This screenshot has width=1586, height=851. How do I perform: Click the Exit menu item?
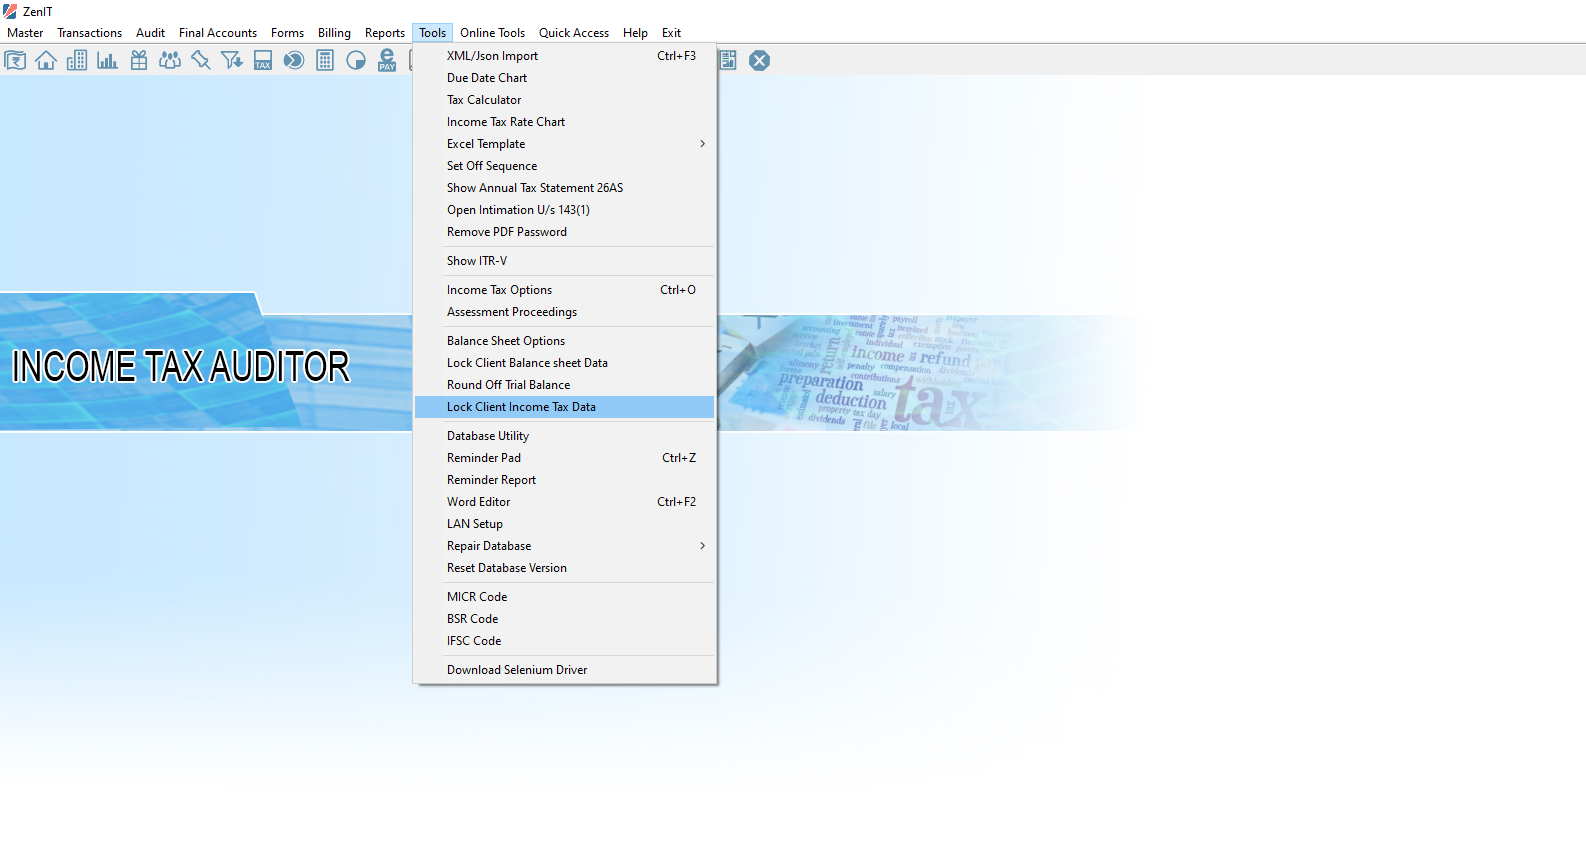(x=672, y=33)
